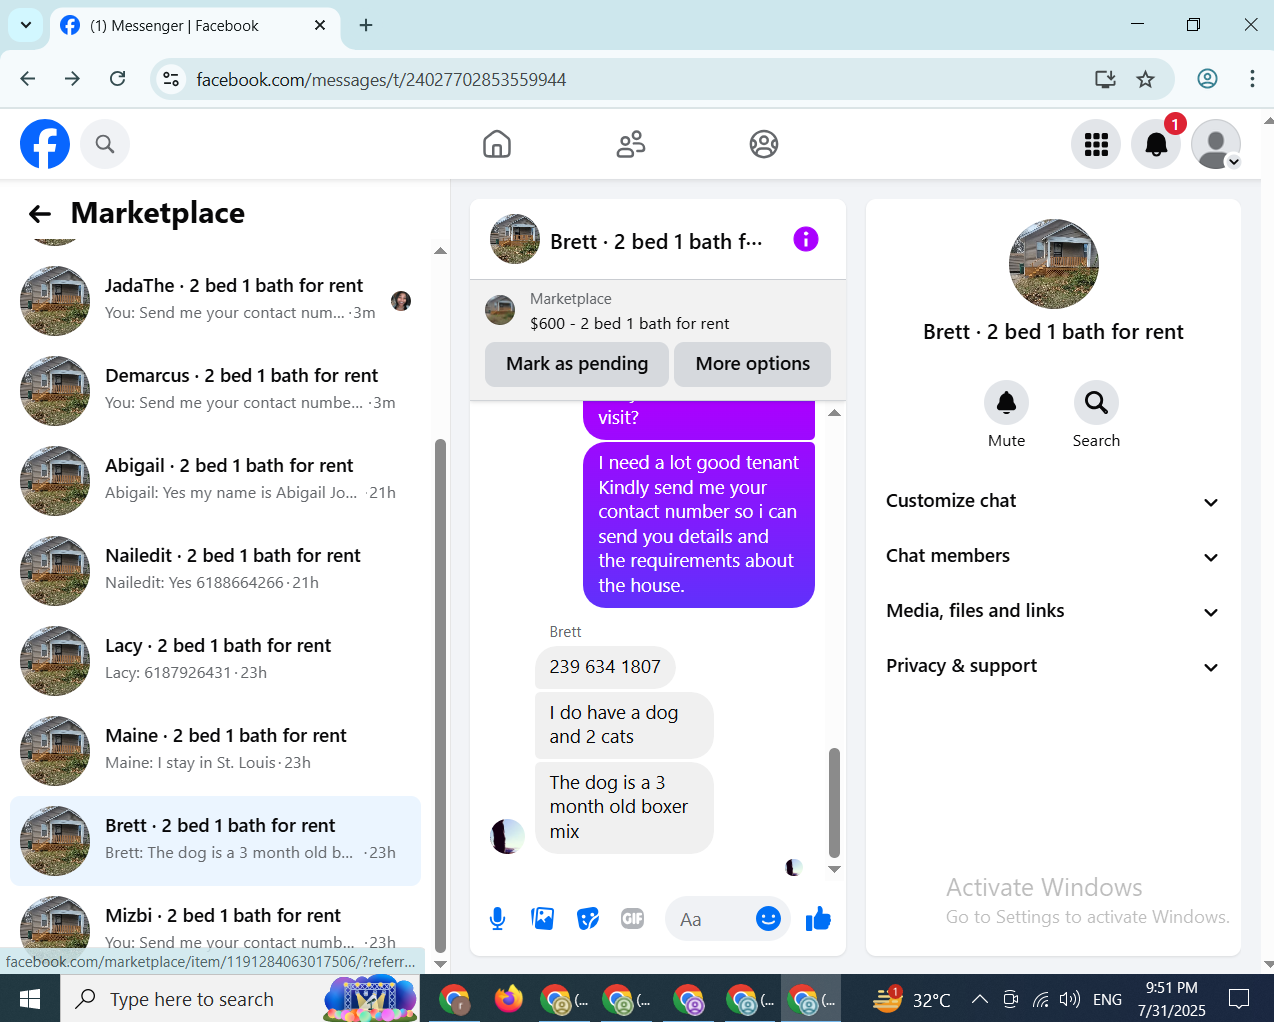The image size is (1274, 1022).
Task: Click the browser address bar URL
Action: [381, 79]
